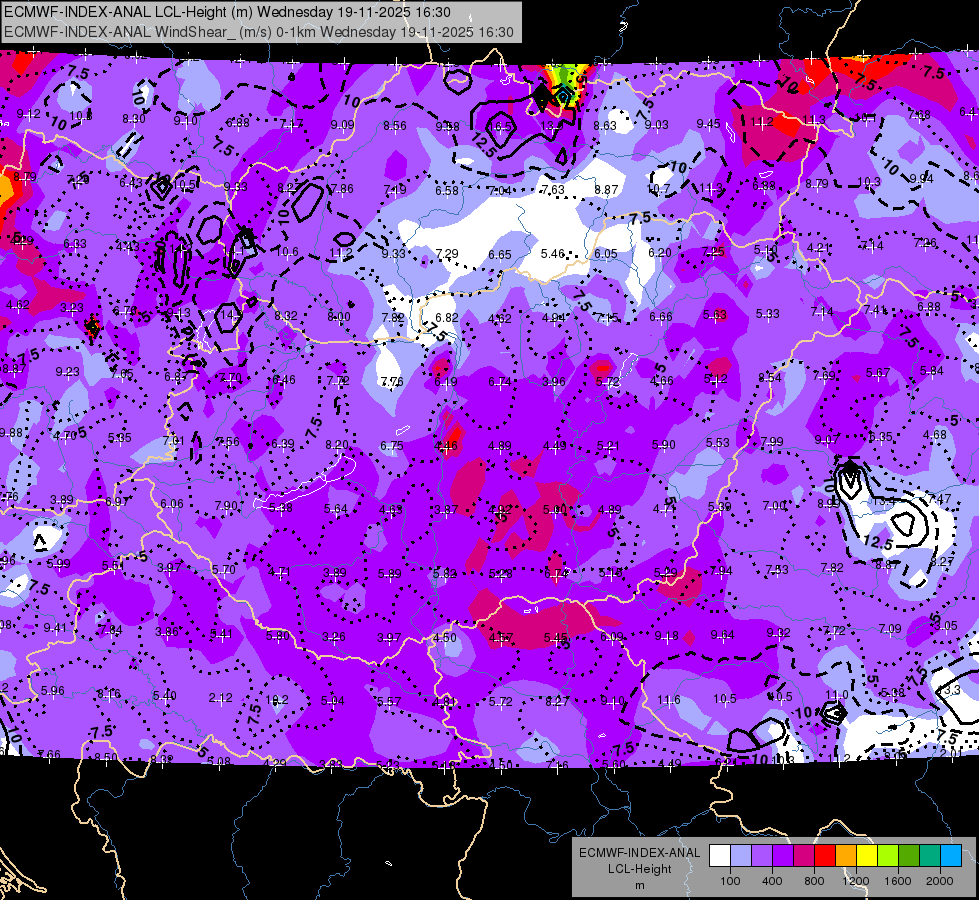979x900 pixels.
Task: Click the wind shear value 11.6
Action: tap(669, 700)
